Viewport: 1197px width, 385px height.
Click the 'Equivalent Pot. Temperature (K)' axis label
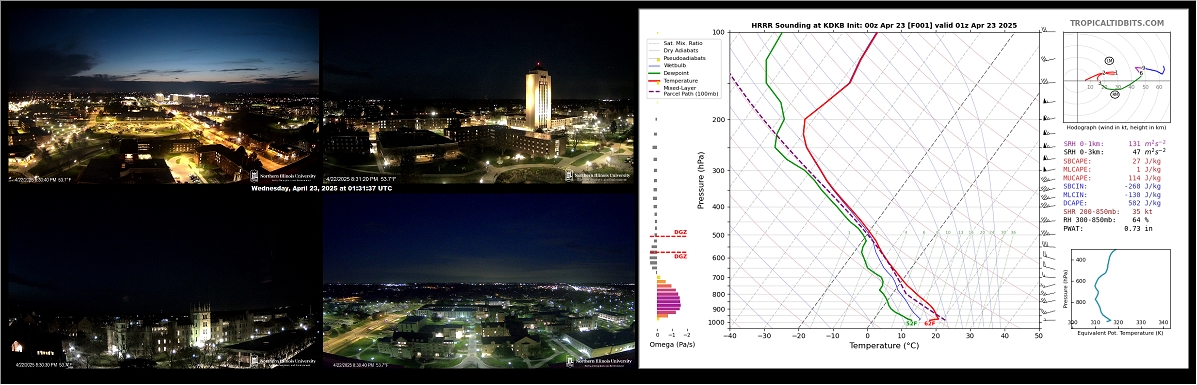[x=1121, y=332]
